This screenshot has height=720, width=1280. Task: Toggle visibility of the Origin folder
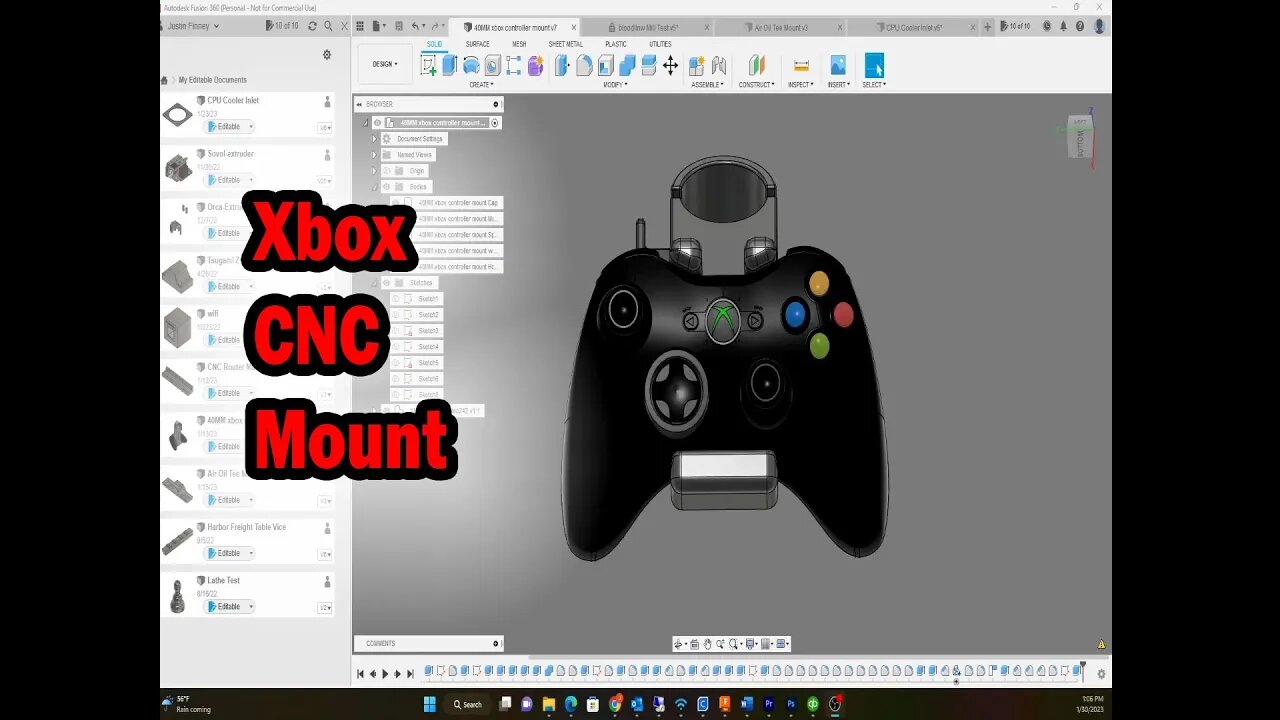click(386, 171)
